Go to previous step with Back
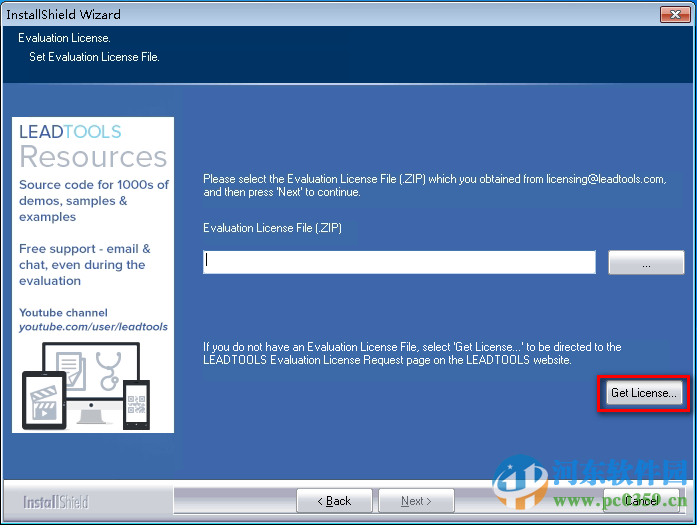Viewport: 697px width, 525px height. tap(334, 501)
